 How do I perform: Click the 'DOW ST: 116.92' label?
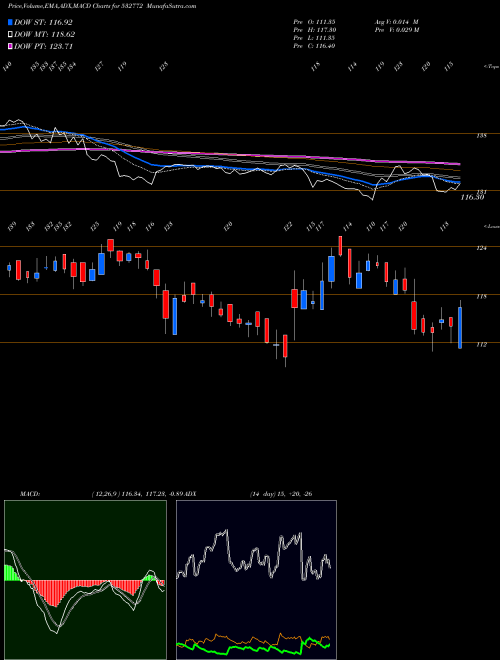(x=43, y=22)
